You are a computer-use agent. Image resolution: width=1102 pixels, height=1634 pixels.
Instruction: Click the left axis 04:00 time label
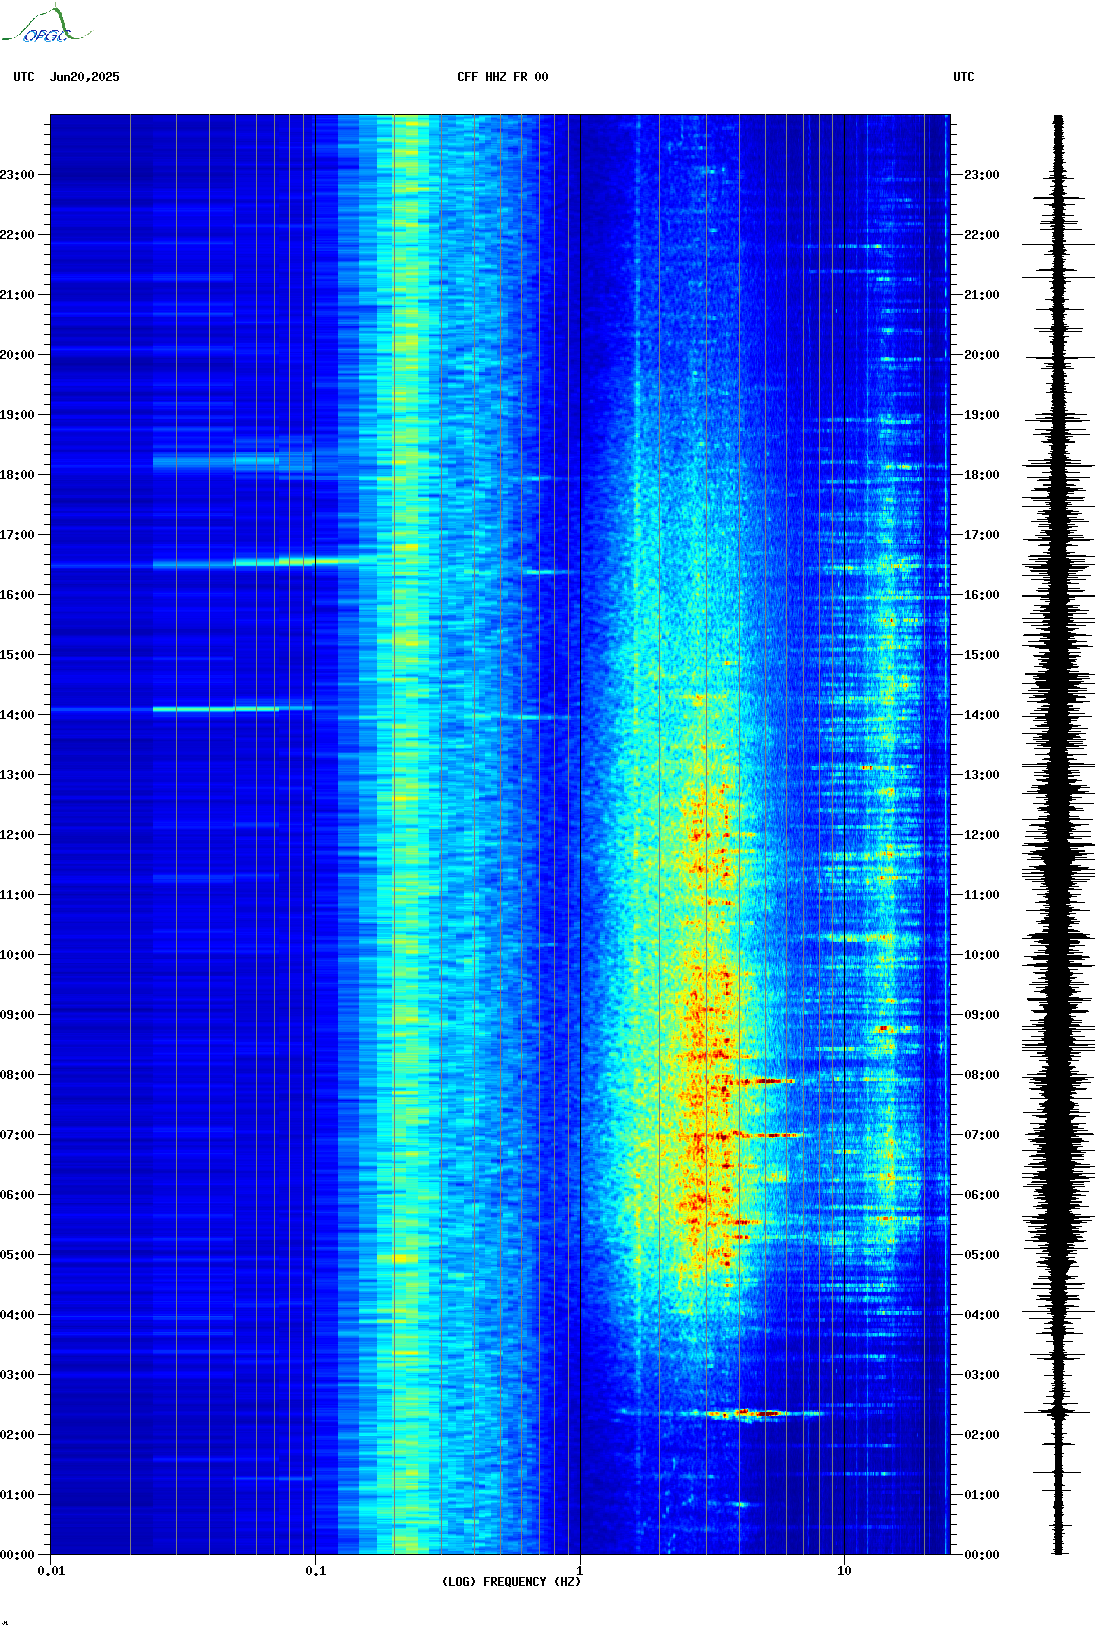coord(17,1315)
